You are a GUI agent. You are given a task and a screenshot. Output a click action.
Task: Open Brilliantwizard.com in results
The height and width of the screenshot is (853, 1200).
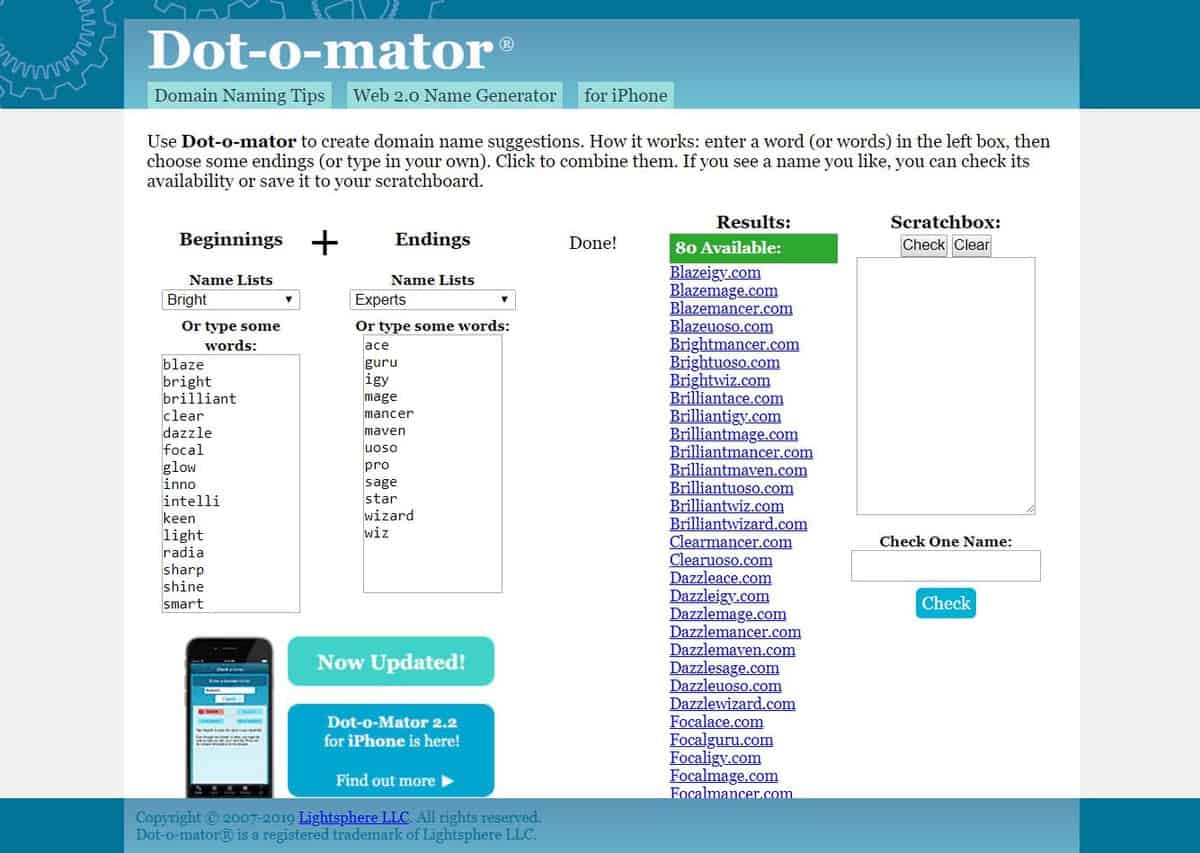pos(738,524)
